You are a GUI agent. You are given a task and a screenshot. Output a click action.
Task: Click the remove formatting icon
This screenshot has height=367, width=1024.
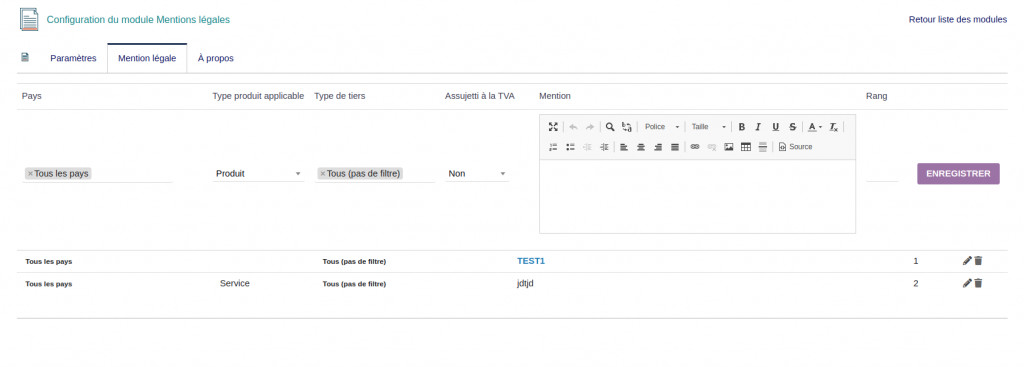(x=834, y=127)
